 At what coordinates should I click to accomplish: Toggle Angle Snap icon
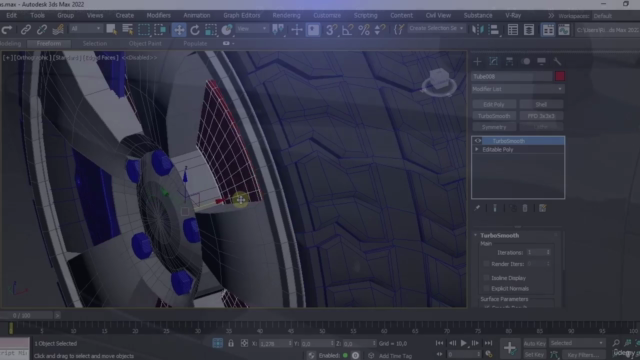[347, 29]
